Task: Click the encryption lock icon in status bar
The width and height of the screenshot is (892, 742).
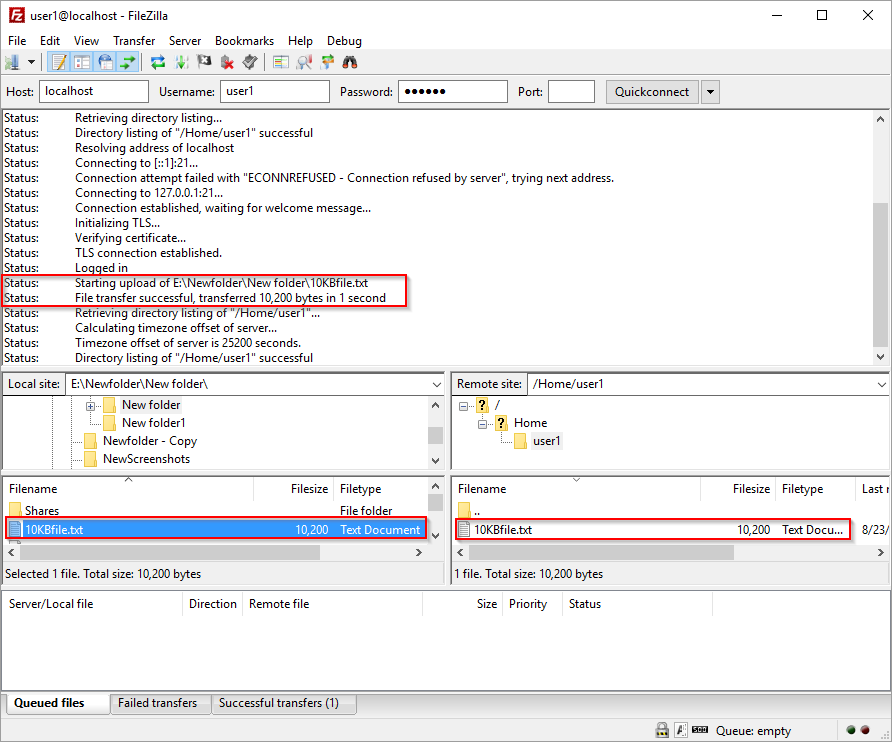Action: (x=662, y=731)
